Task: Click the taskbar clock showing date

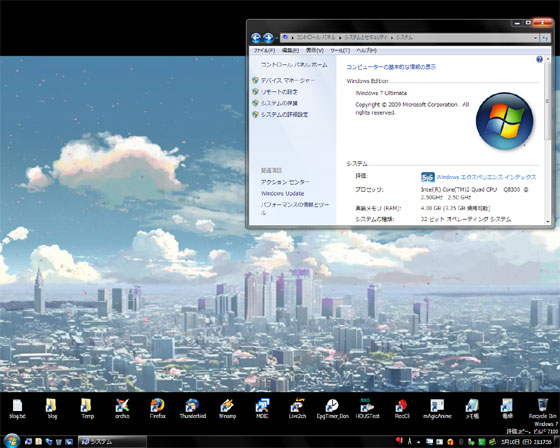Action: [x=526, y=442]
